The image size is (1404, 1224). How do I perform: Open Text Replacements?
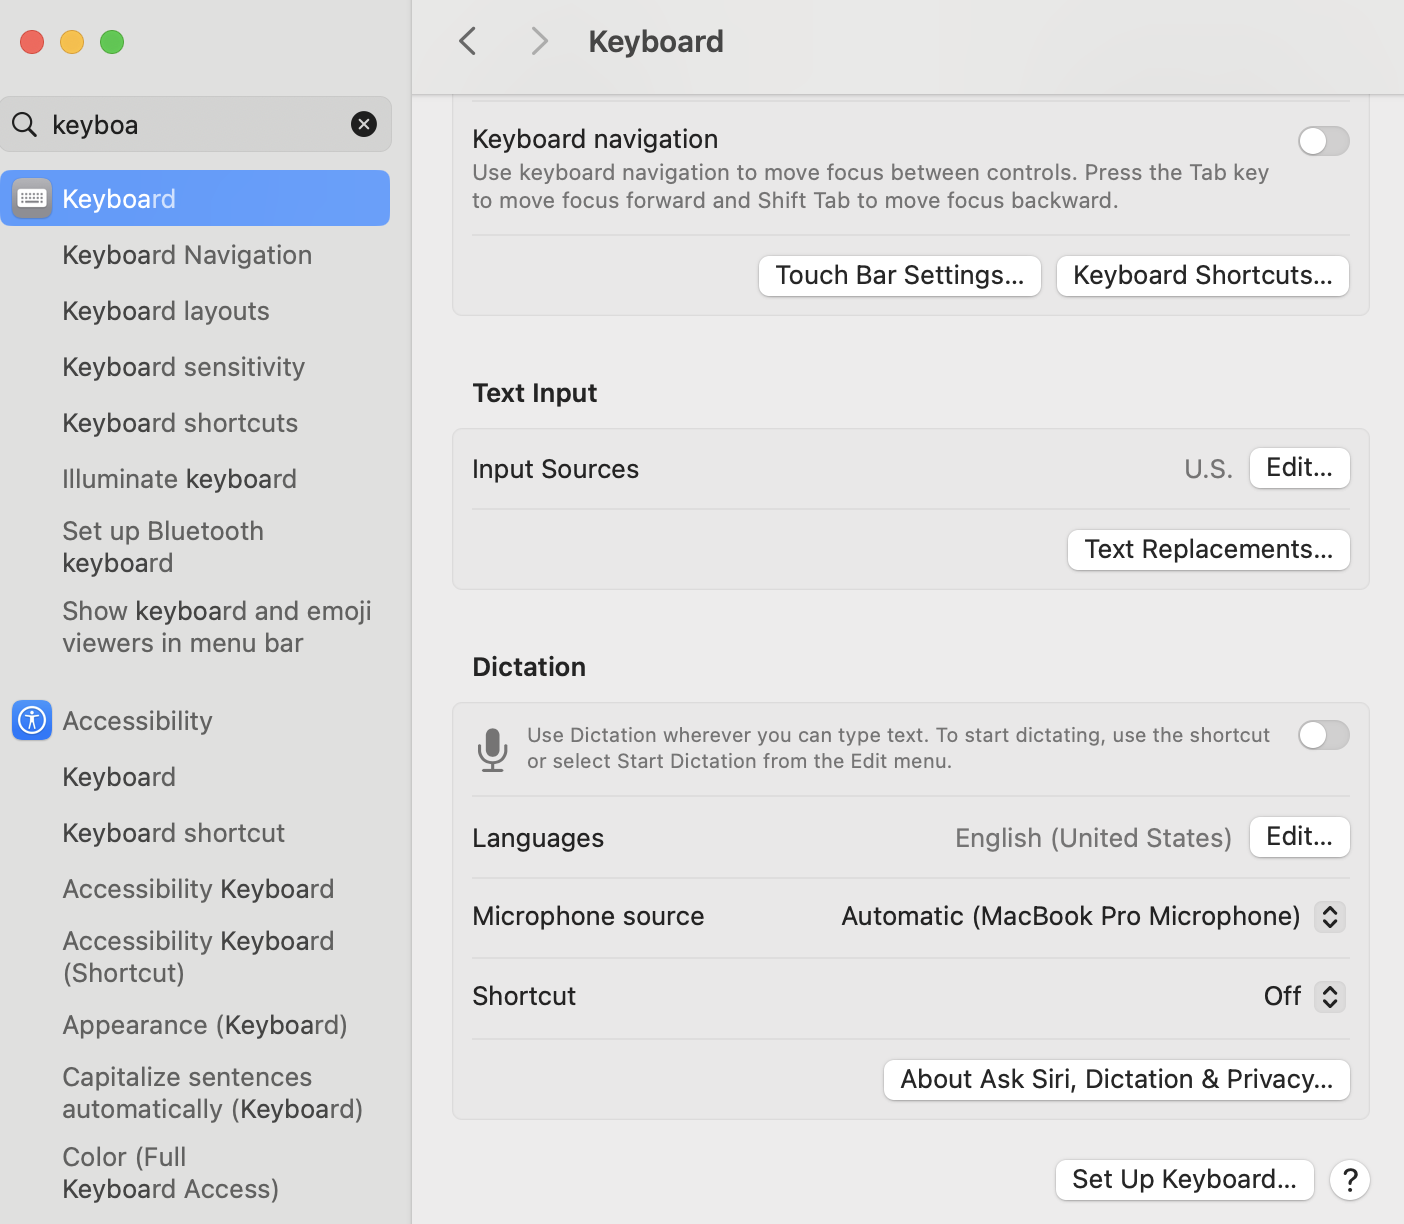[1209, 550]
